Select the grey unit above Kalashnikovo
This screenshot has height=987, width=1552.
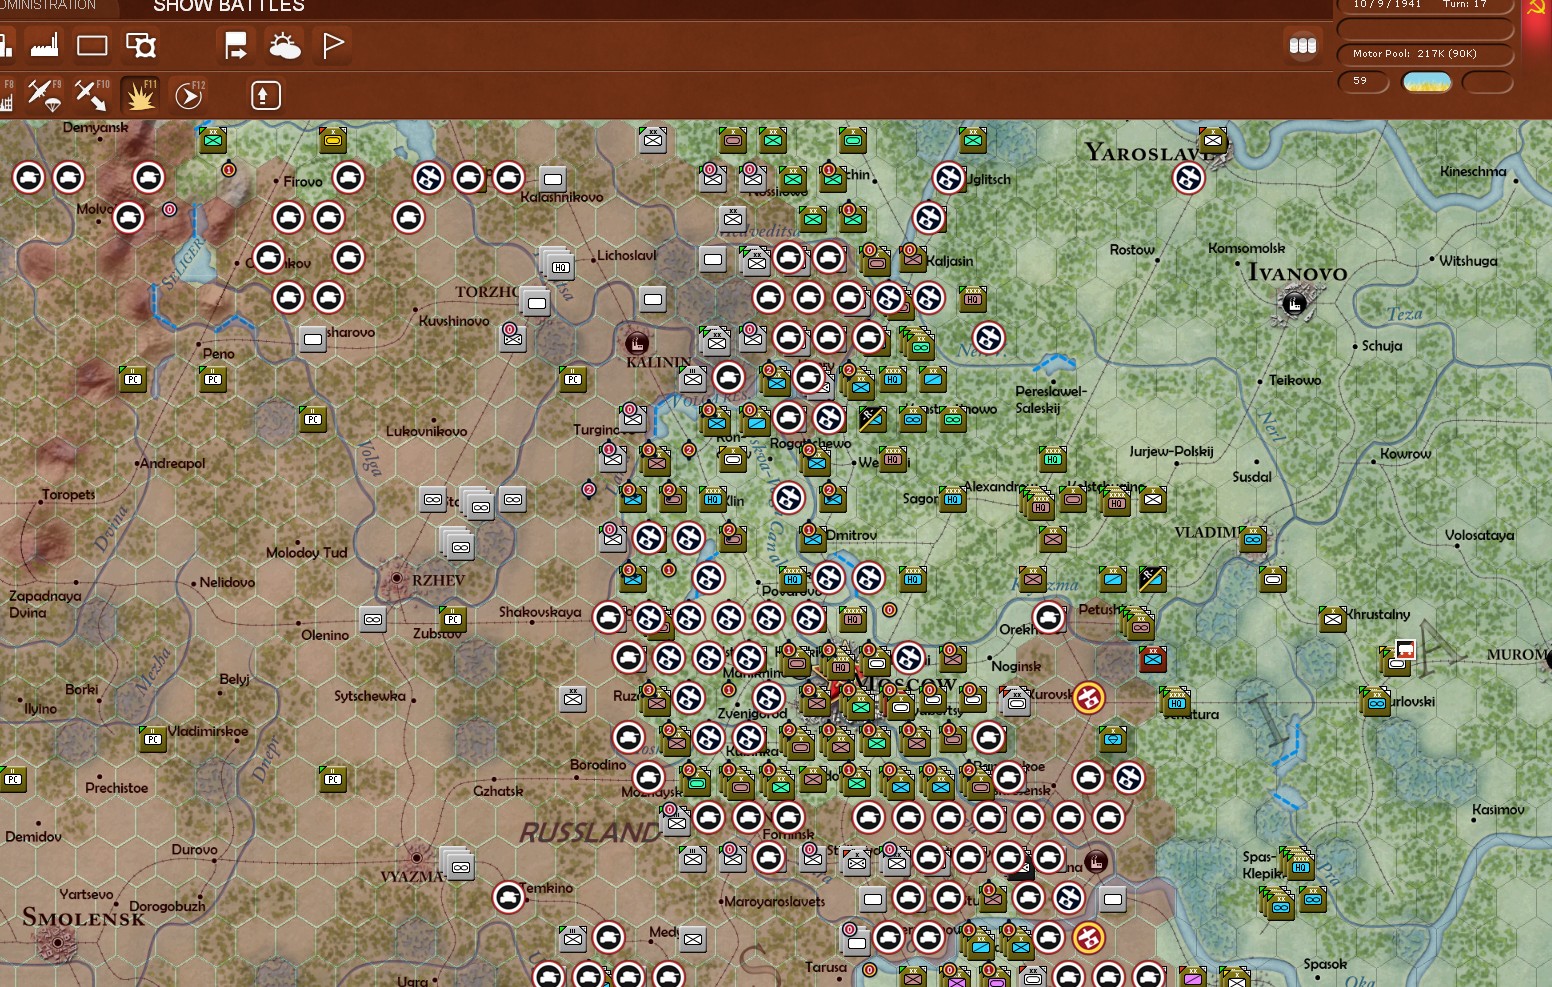click(552, 179)
